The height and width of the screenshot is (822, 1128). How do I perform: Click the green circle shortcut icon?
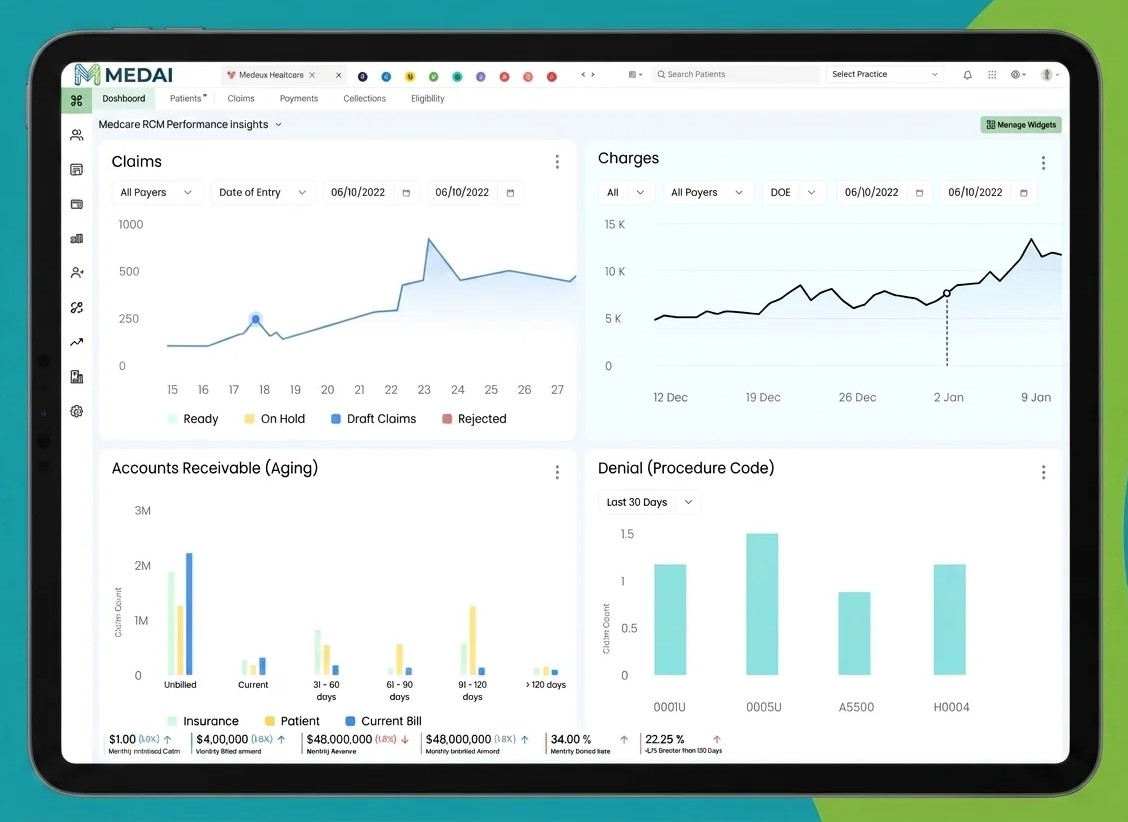pos(434,76)
